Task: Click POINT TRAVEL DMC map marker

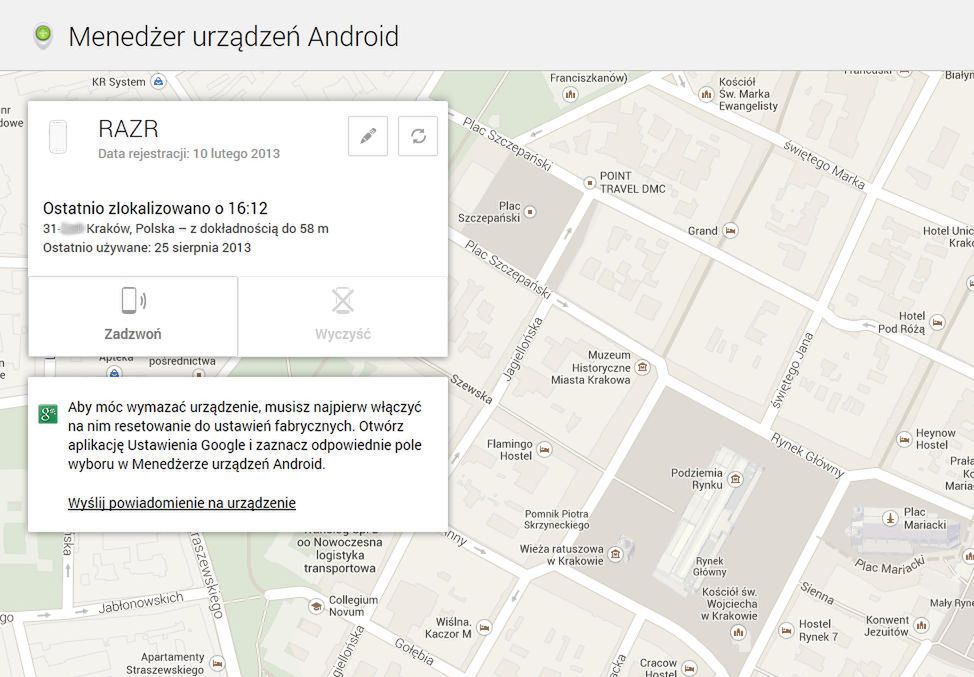Action: pyautogui.click(x=589, y=183)
